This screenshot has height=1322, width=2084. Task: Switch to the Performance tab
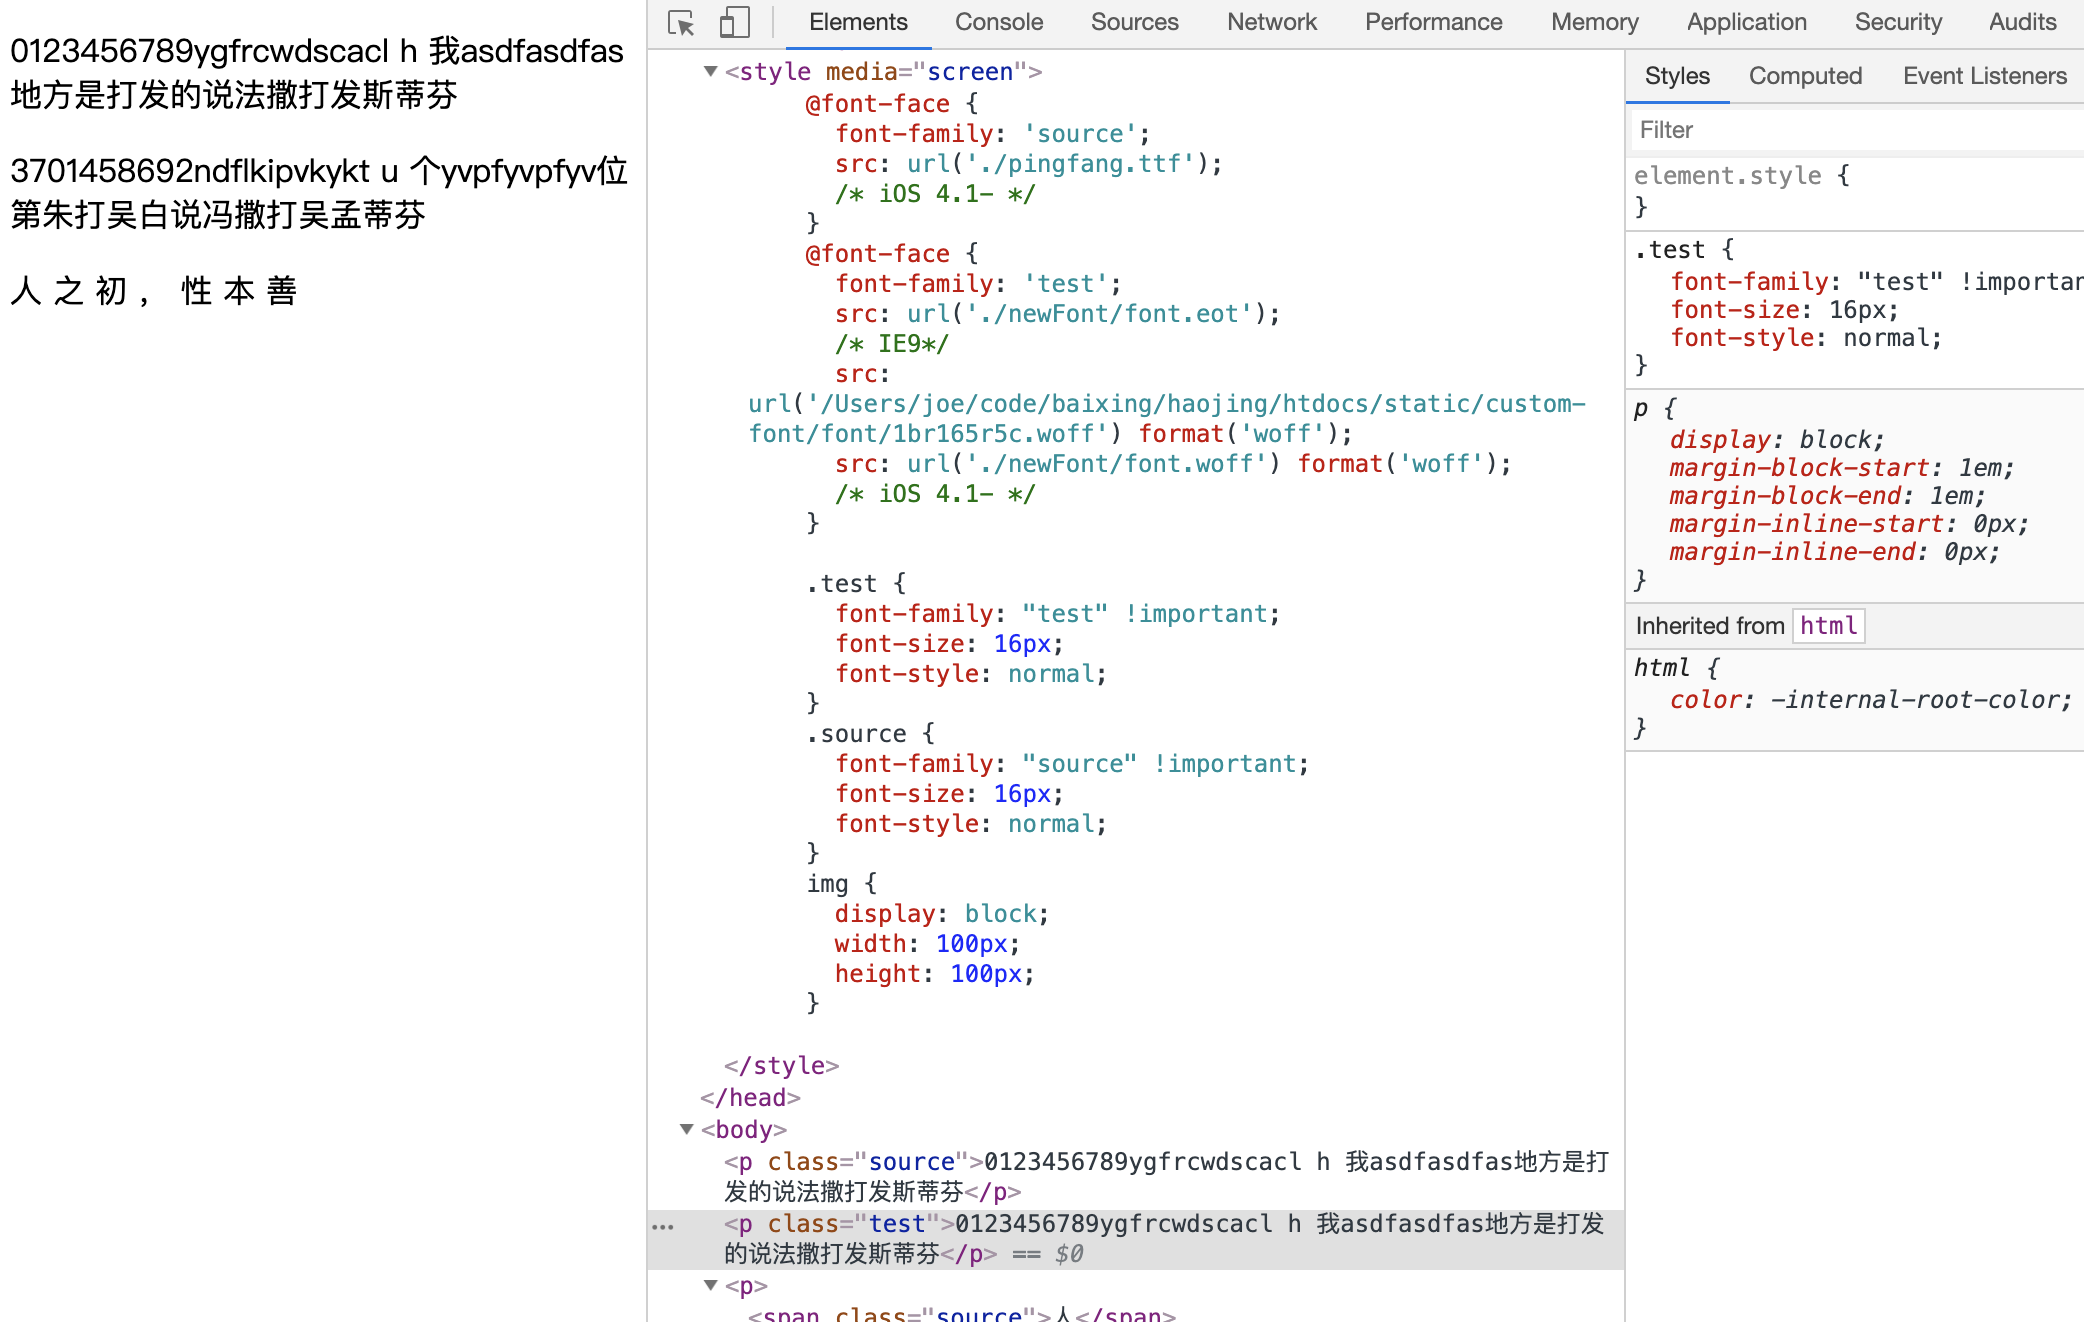point(1433,22)
